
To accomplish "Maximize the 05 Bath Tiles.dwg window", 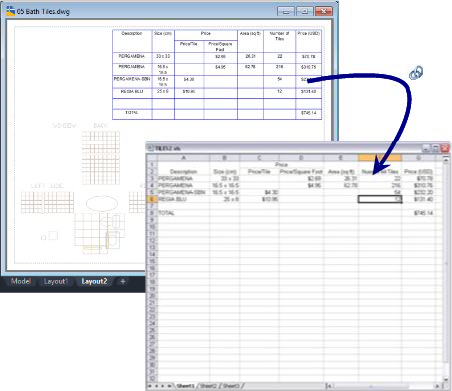I will (305, 11).
